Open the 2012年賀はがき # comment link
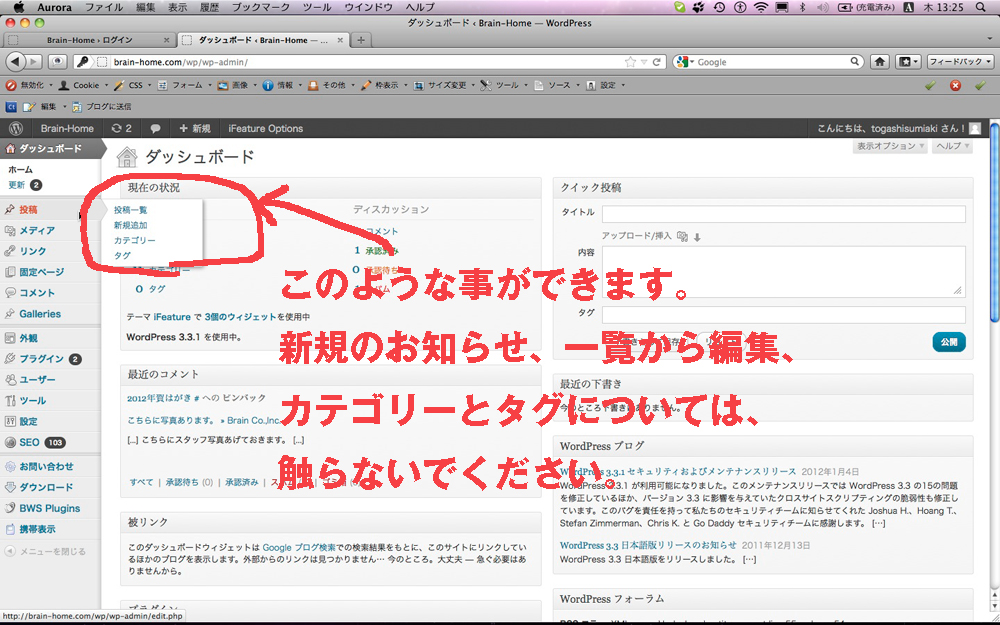This screenshot has height=625, width=1000. [x=163, y=398]
